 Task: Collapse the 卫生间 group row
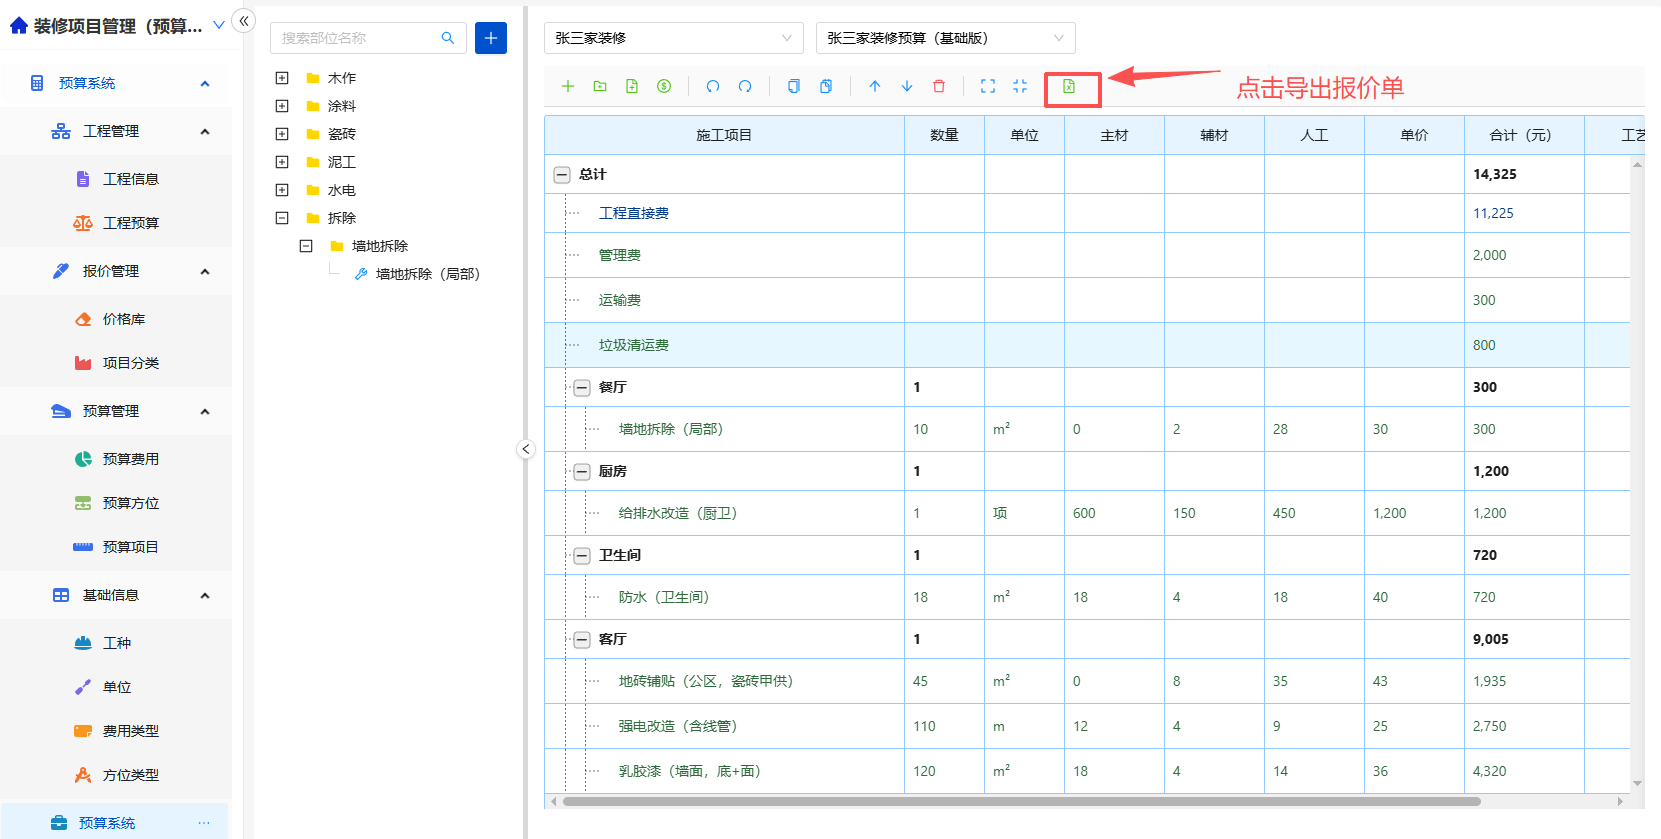pyautogui.click(x=582, y=555)
